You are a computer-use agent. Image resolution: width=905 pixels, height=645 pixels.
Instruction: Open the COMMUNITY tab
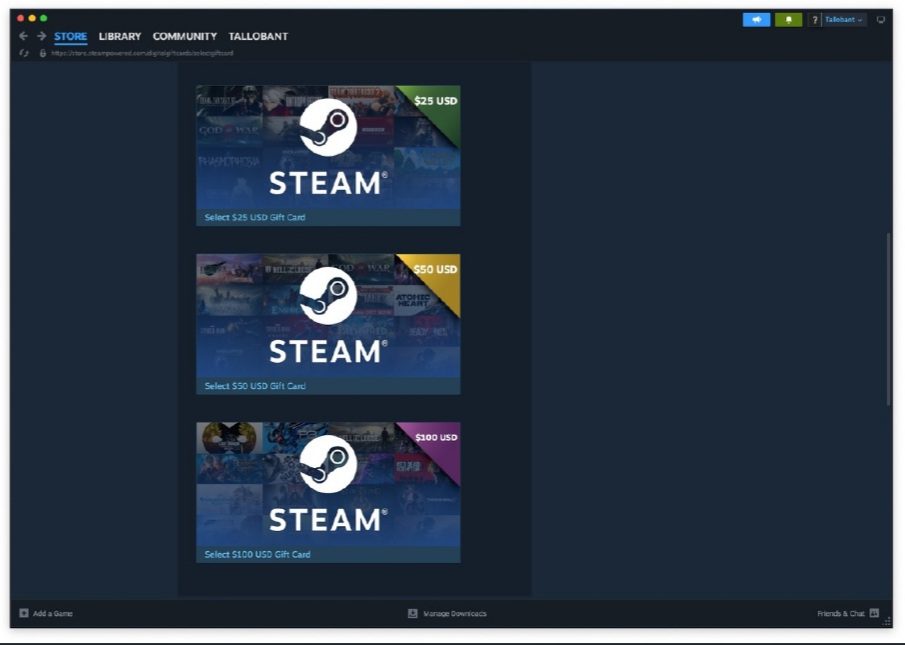click(185, 36)
